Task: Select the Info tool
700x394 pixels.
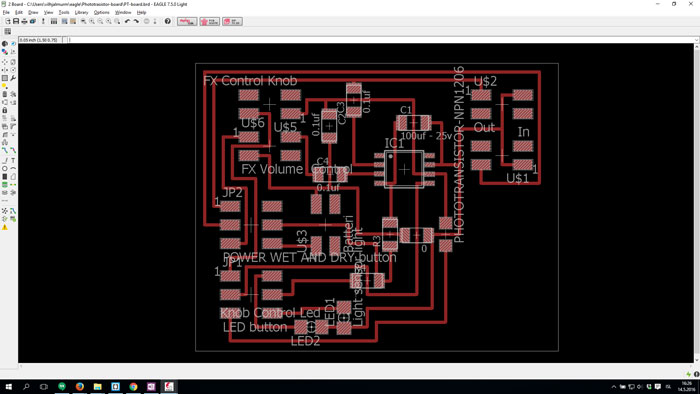Action: [x=5, y=44]
